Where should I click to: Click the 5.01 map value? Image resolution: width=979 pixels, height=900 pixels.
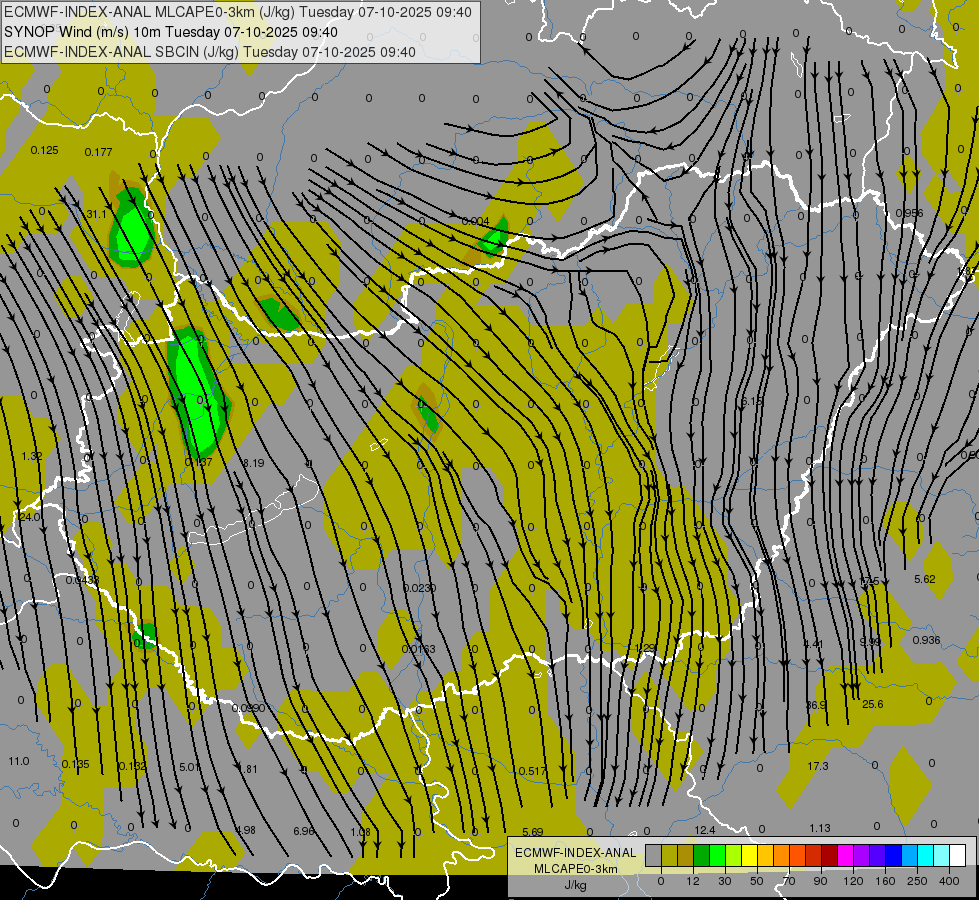(189, 767)
